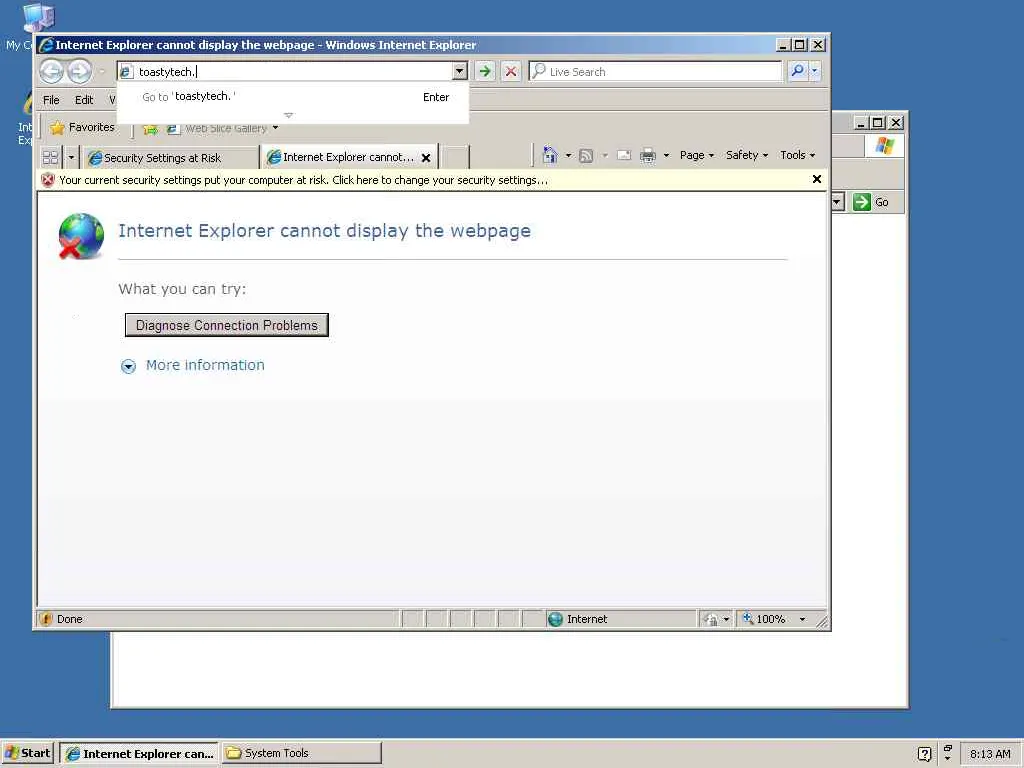Image resolution: width=1024 pixels, height=768 pixels.
Task: Open the tab list dropdown arrow
Action: click(x=71, y=157)
